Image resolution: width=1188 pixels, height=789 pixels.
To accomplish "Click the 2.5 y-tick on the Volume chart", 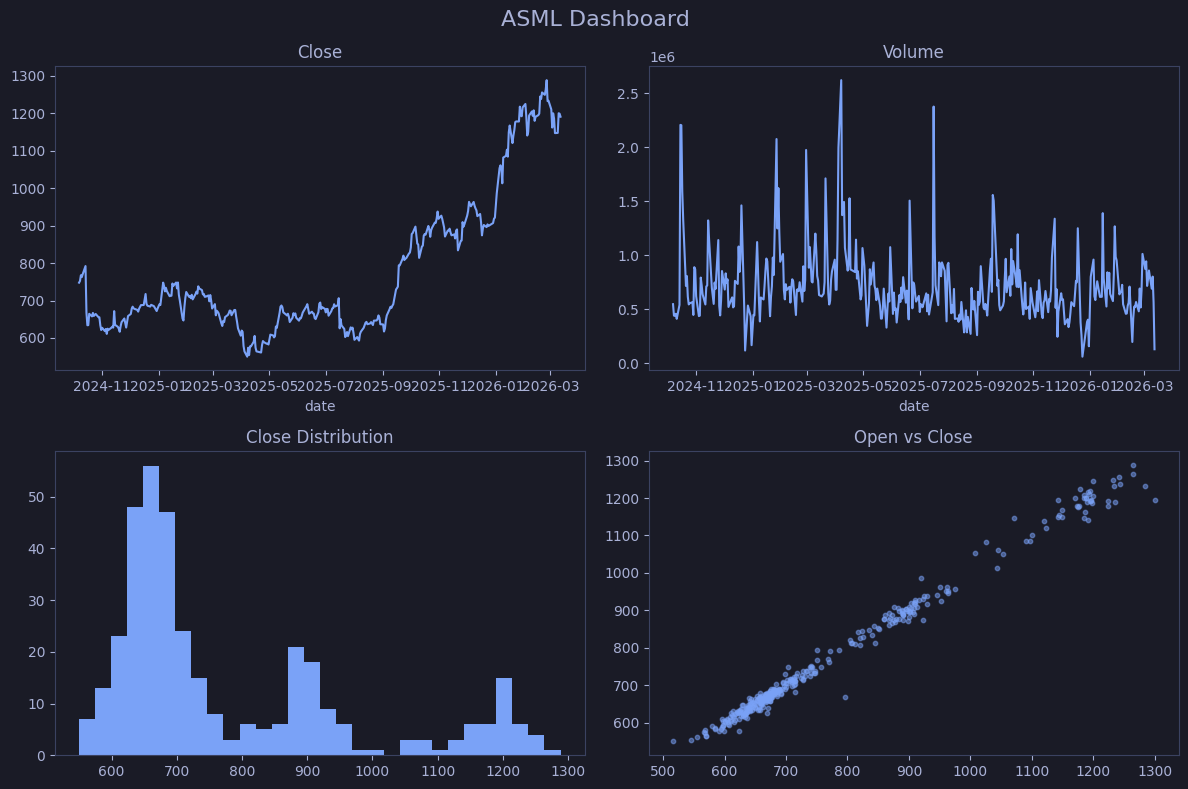I will coord(628,94).
